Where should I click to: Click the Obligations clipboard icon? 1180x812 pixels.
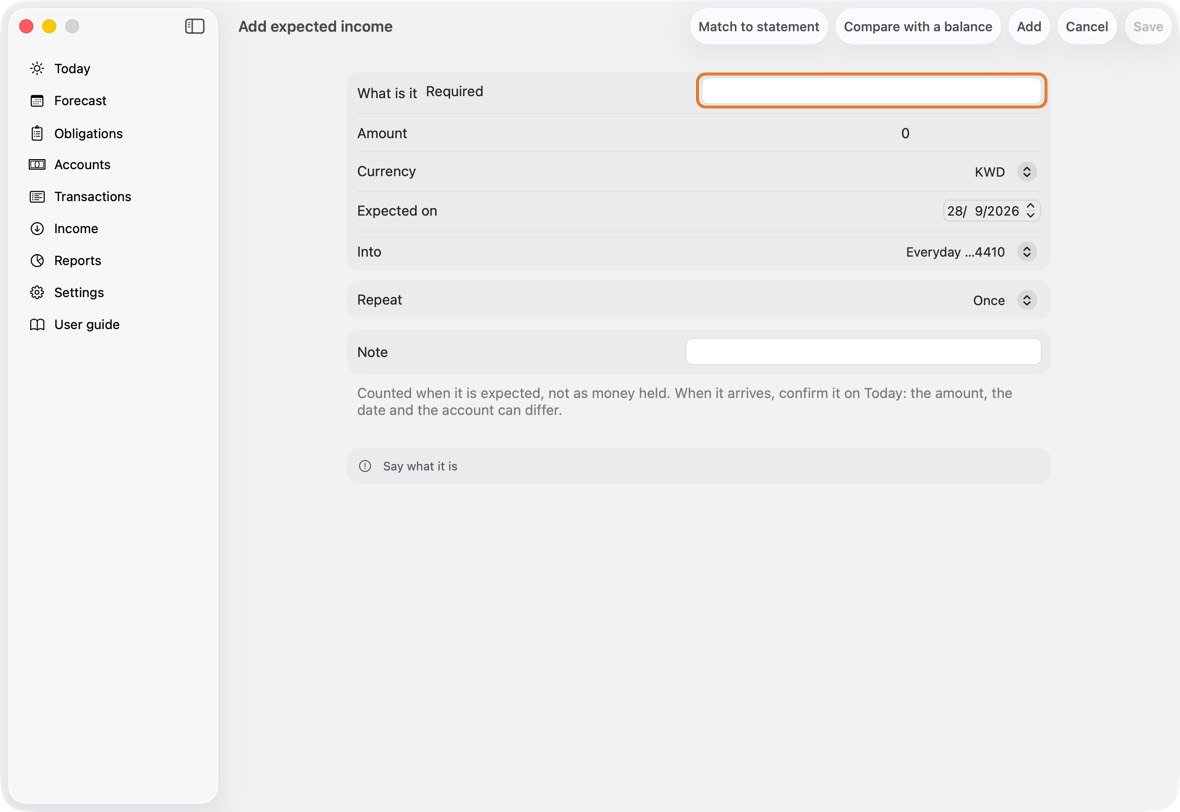(37, 133)
